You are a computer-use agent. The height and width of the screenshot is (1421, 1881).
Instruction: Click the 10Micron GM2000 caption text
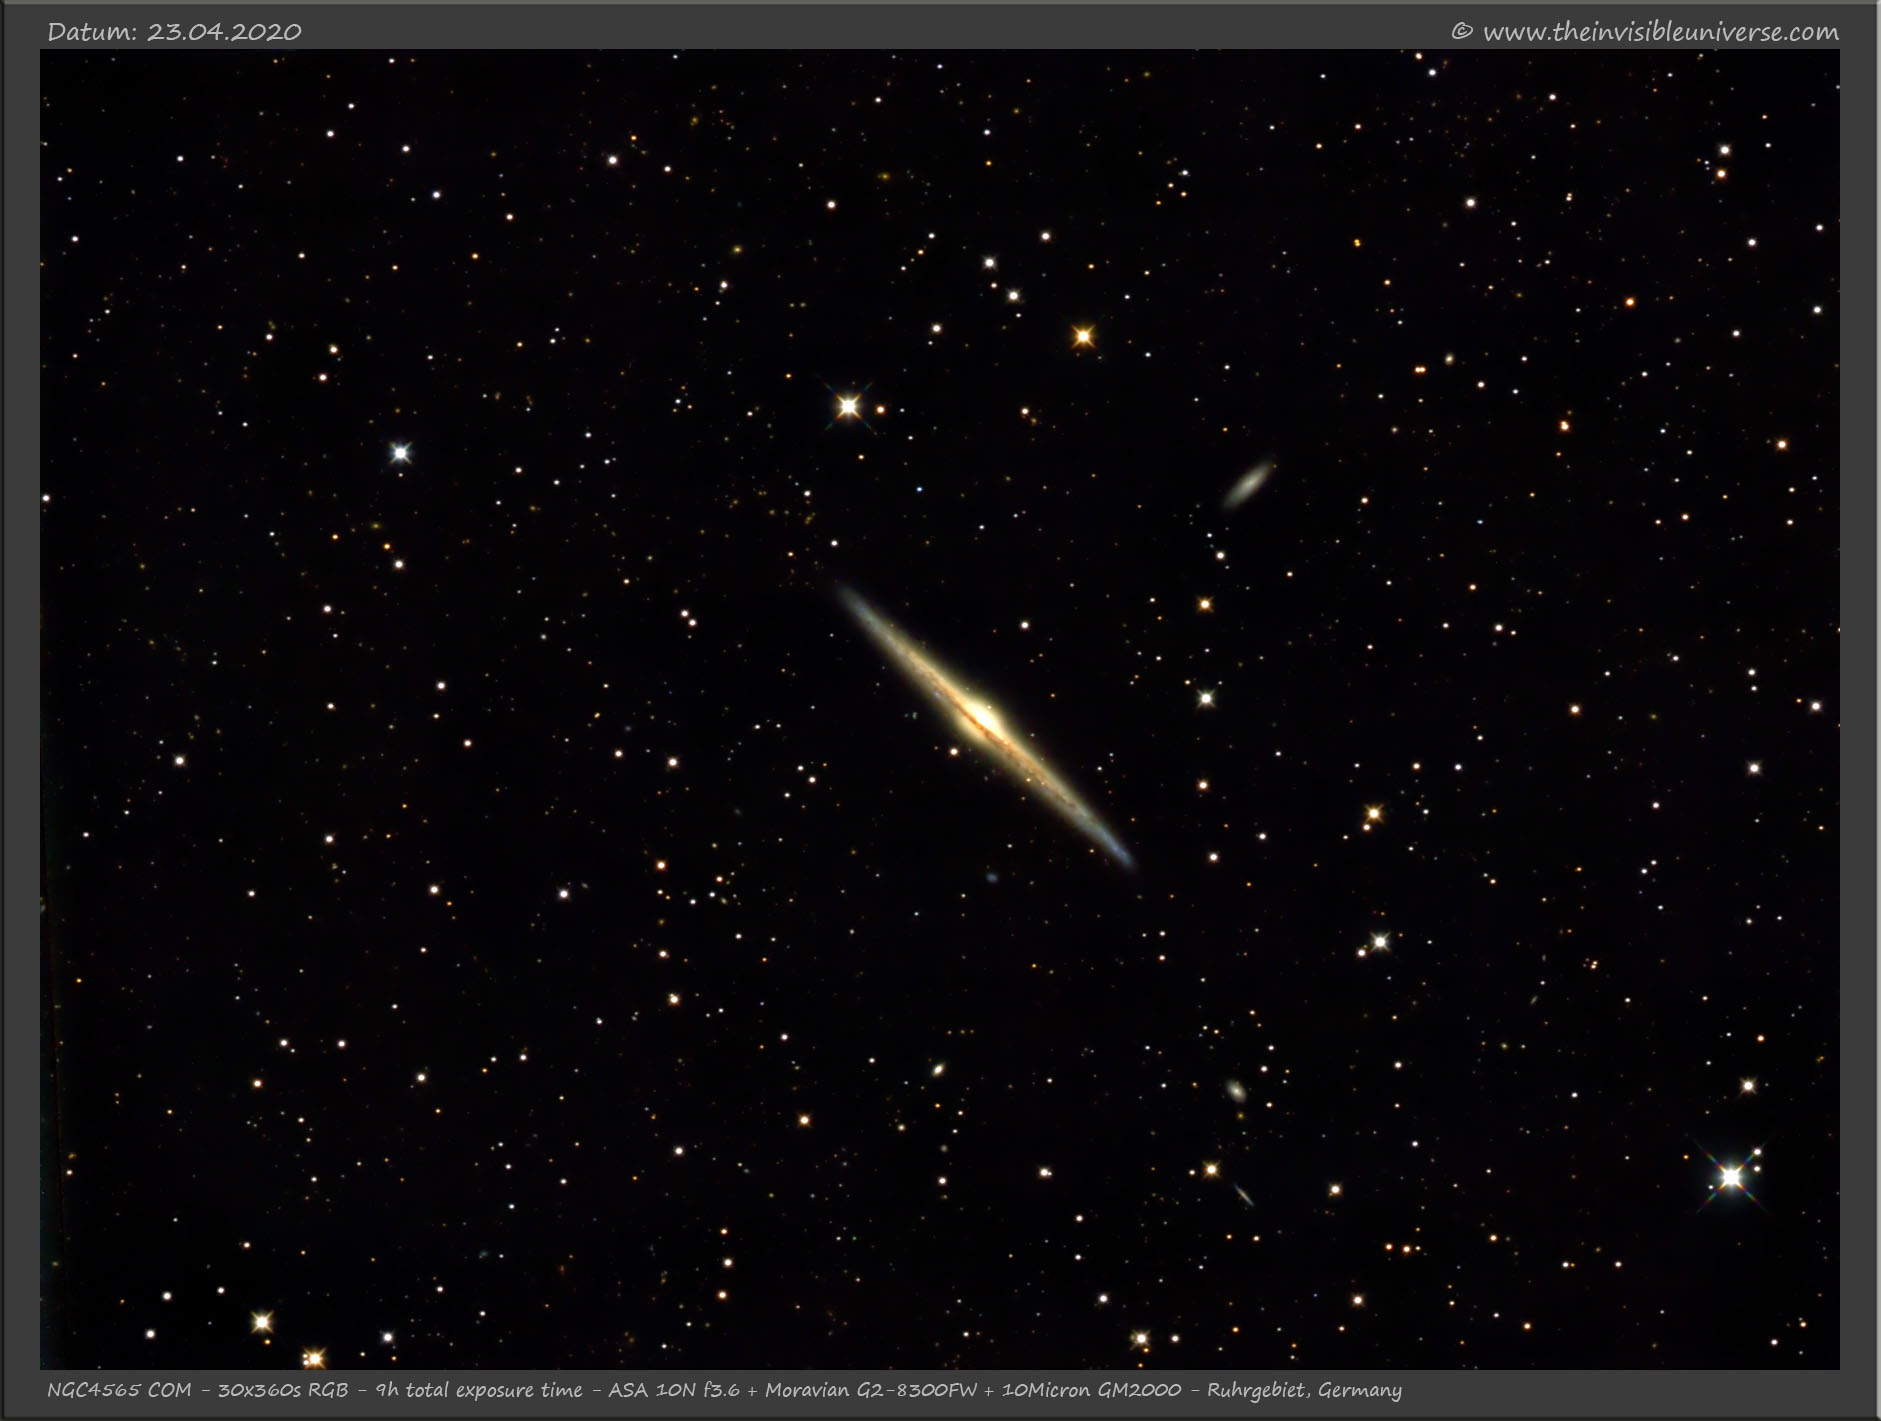[1091, 1390]
